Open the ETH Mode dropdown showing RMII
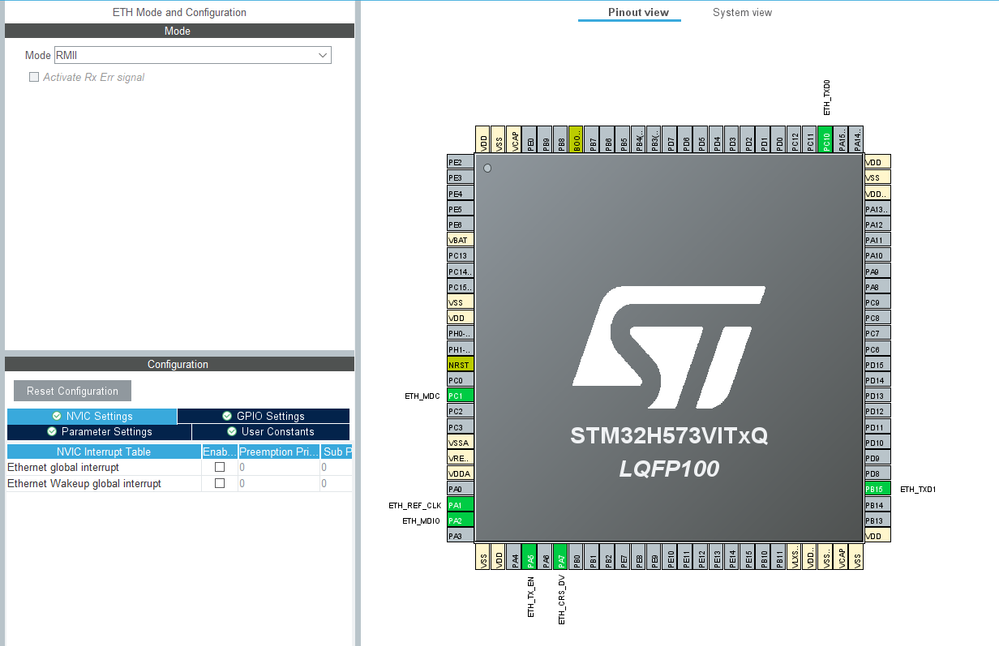Screen dimensions: 999x646 point(192,56)
